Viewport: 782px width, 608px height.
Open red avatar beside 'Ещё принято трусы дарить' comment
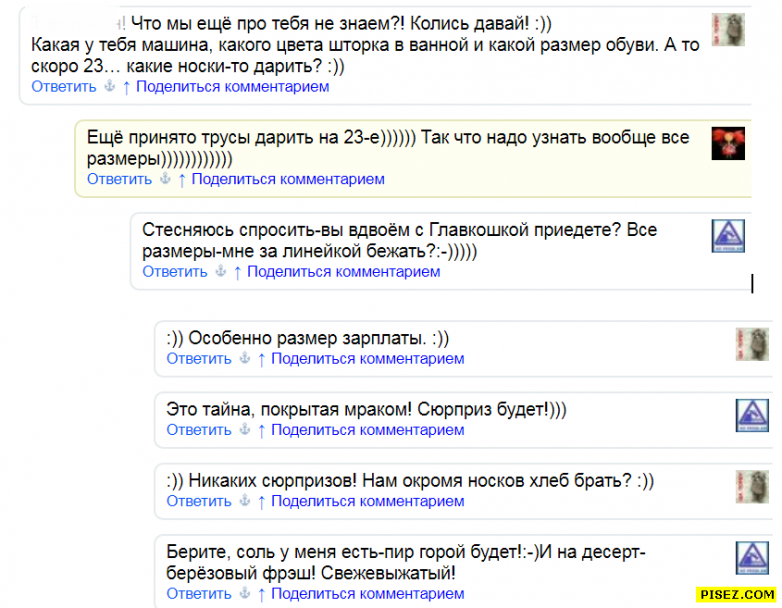click(x=728, y=144)
